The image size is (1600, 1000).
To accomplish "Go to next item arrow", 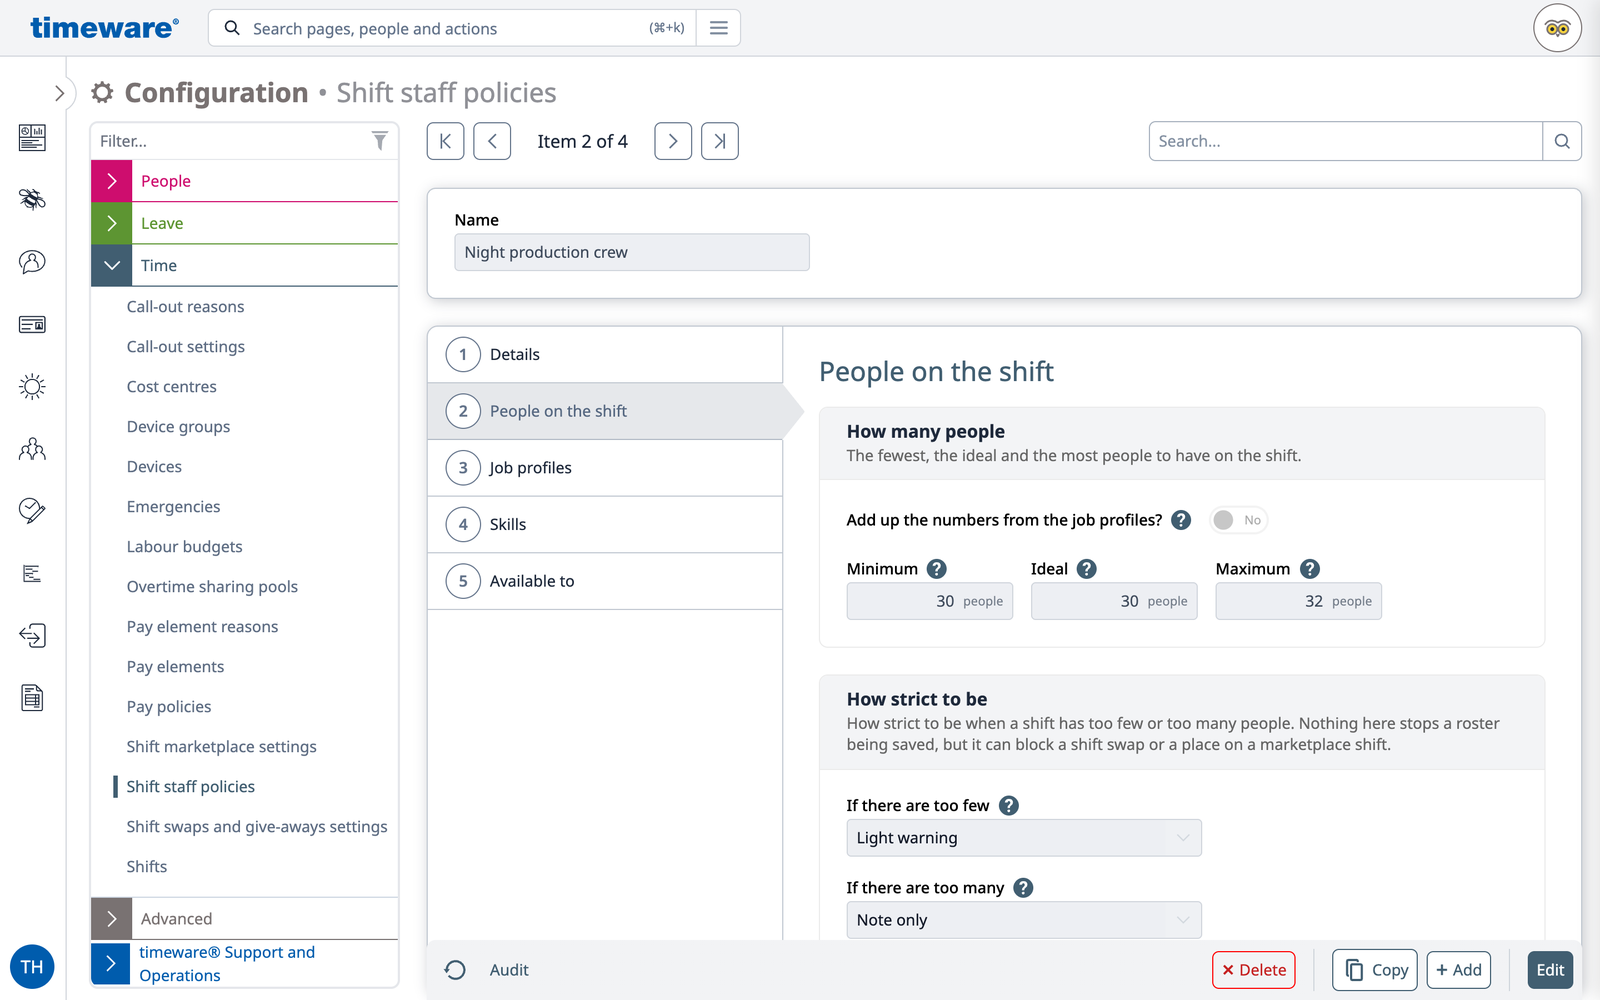I will click(x=673, y=141).
